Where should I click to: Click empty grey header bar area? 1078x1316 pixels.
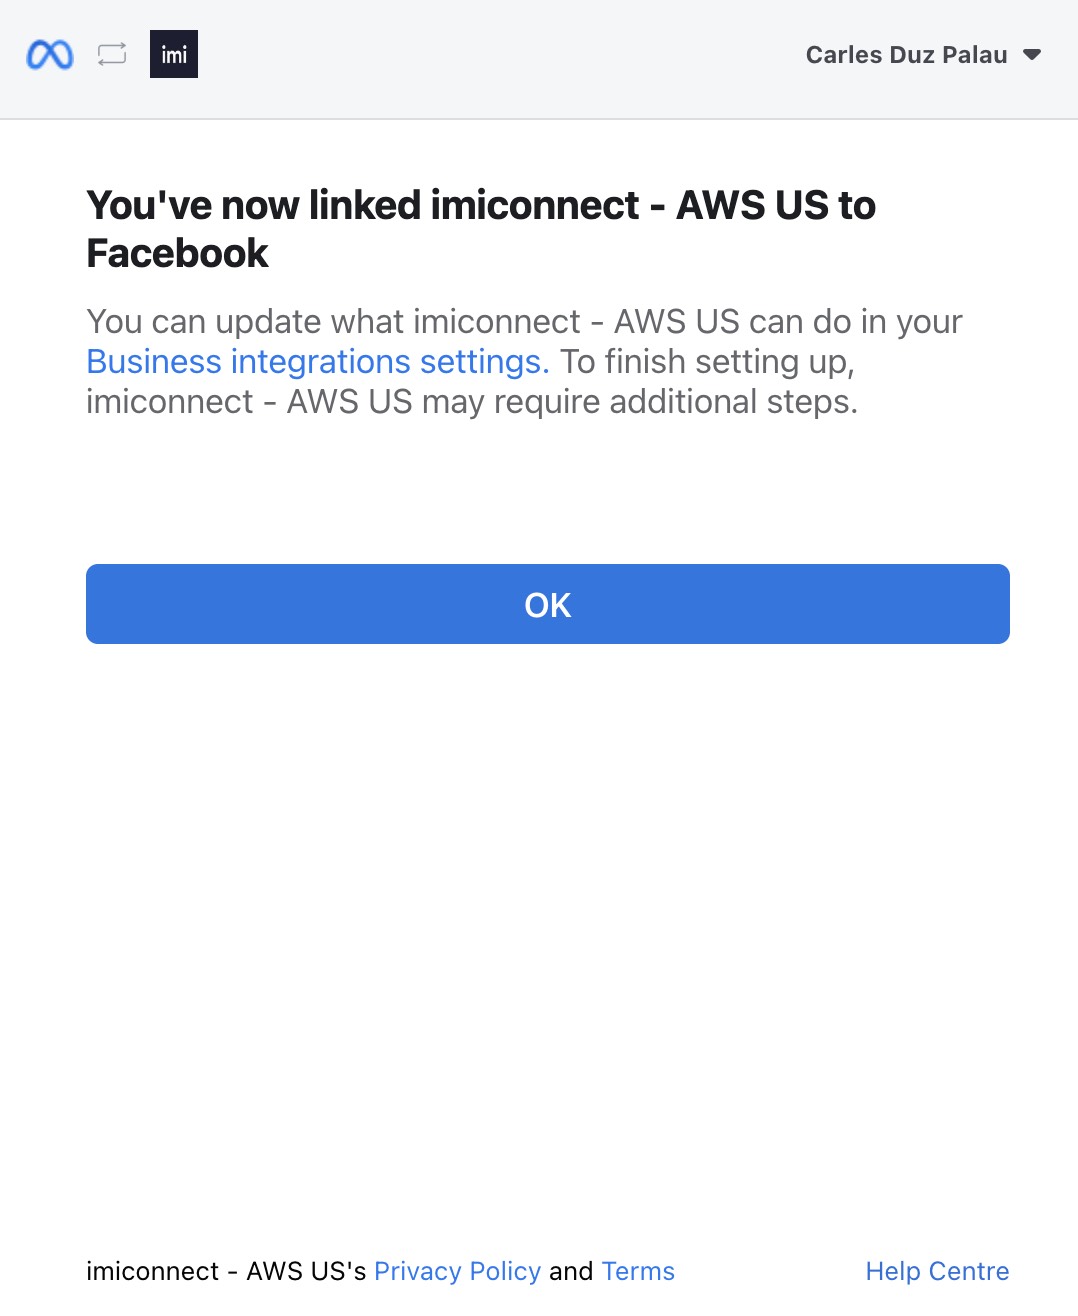click(500, 58)
